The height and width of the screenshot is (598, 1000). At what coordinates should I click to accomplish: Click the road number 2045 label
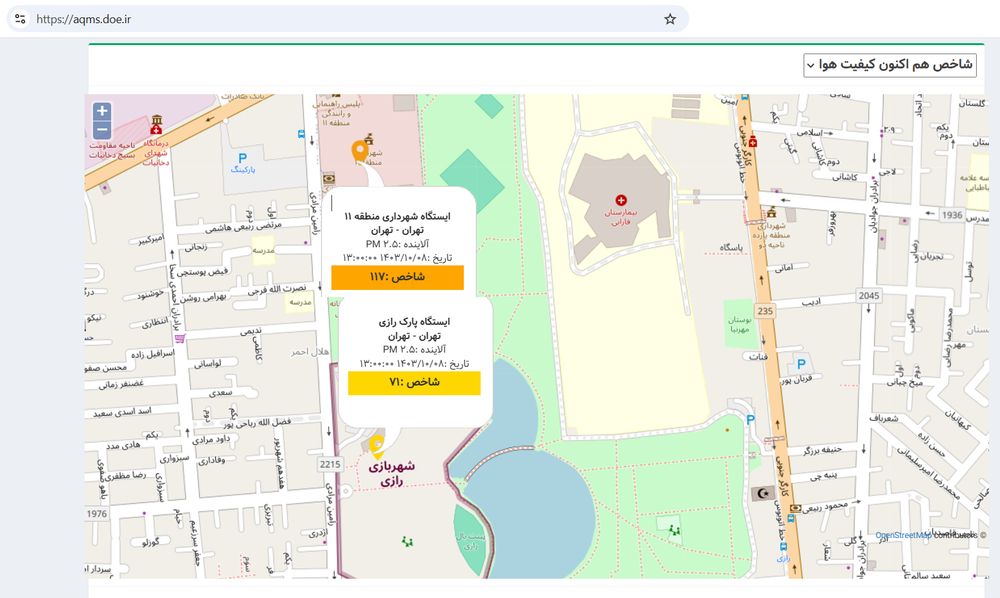pos(869,295)
